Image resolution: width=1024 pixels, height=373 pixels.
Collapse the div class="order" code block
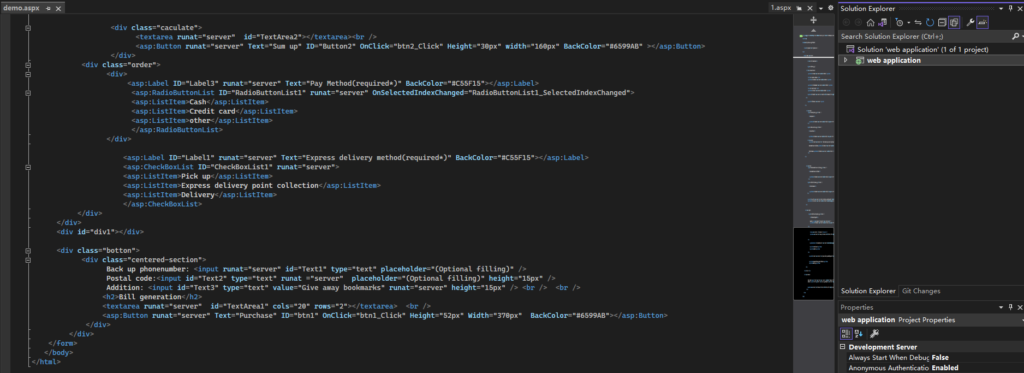[x=27, y=65]
